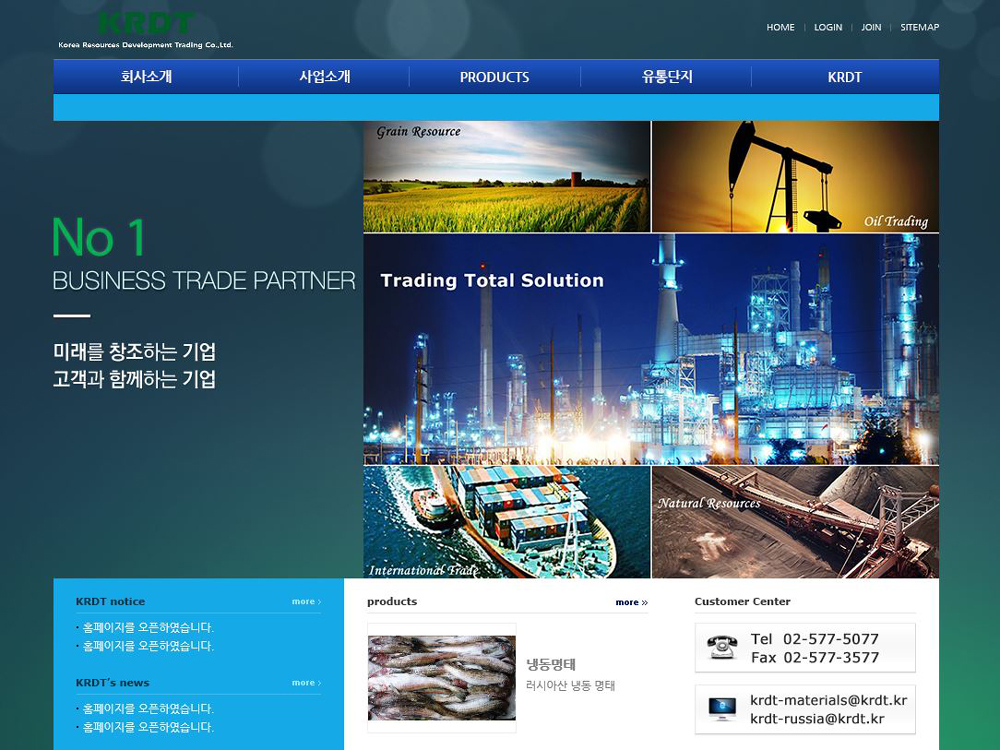The height and width of the screenshot is (750, 1000).
Task: Open the LOGIN page link
Action: point(828,27)
